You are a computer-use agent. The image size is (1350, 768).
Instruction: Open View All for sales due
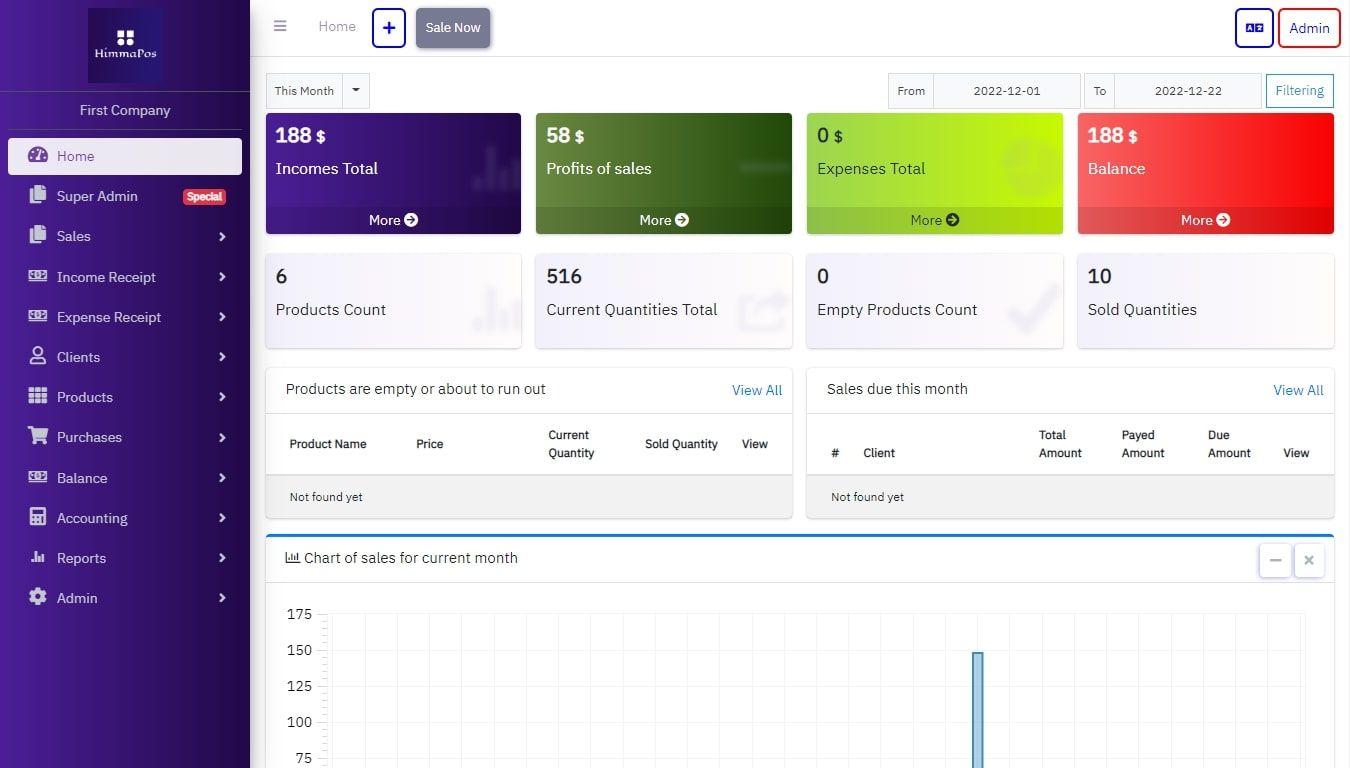pyautogui.click(x=1297, y=390)
